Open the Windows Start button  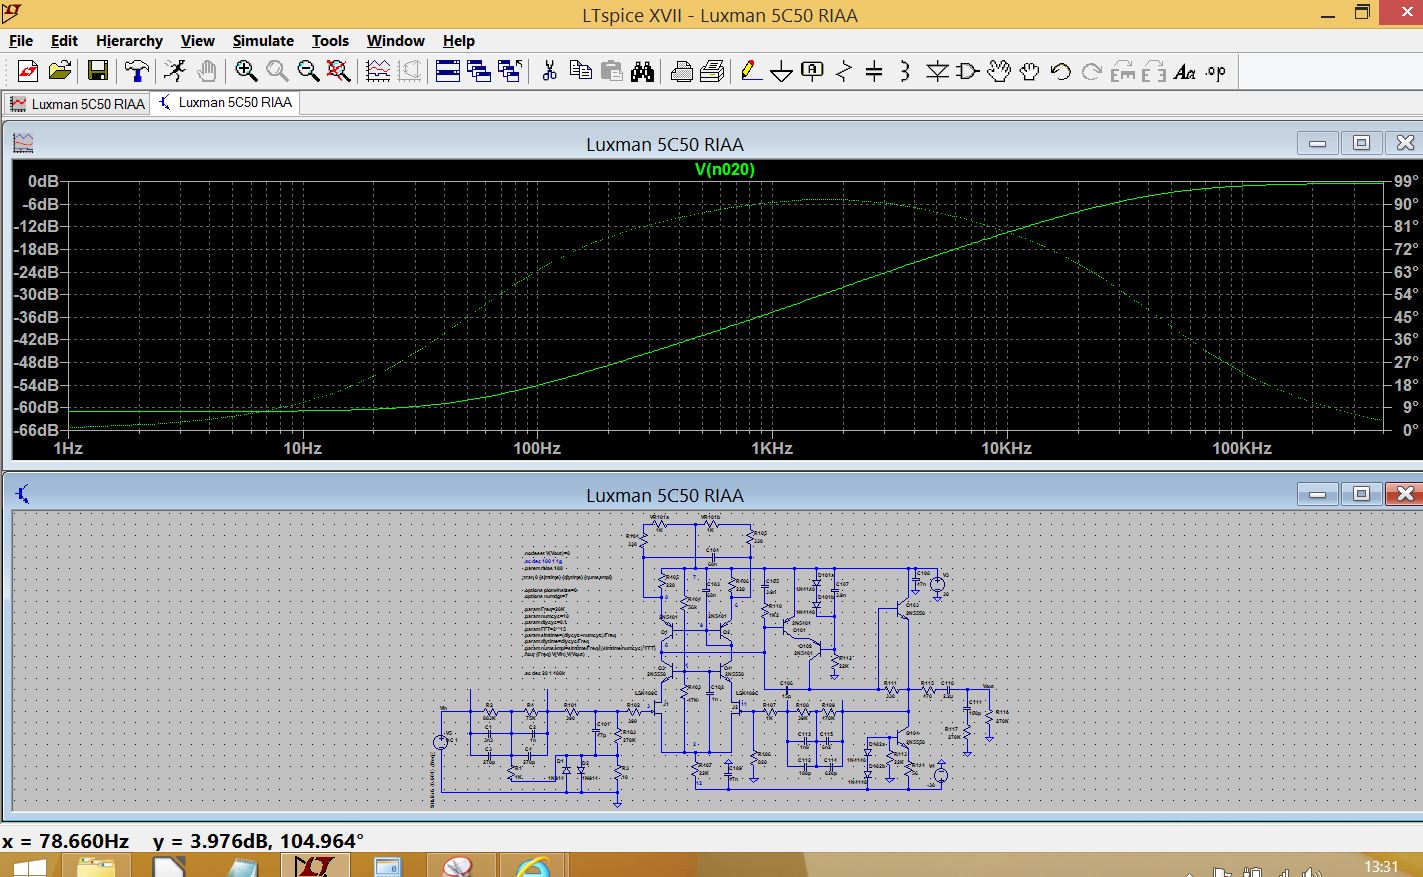[28, 866]
